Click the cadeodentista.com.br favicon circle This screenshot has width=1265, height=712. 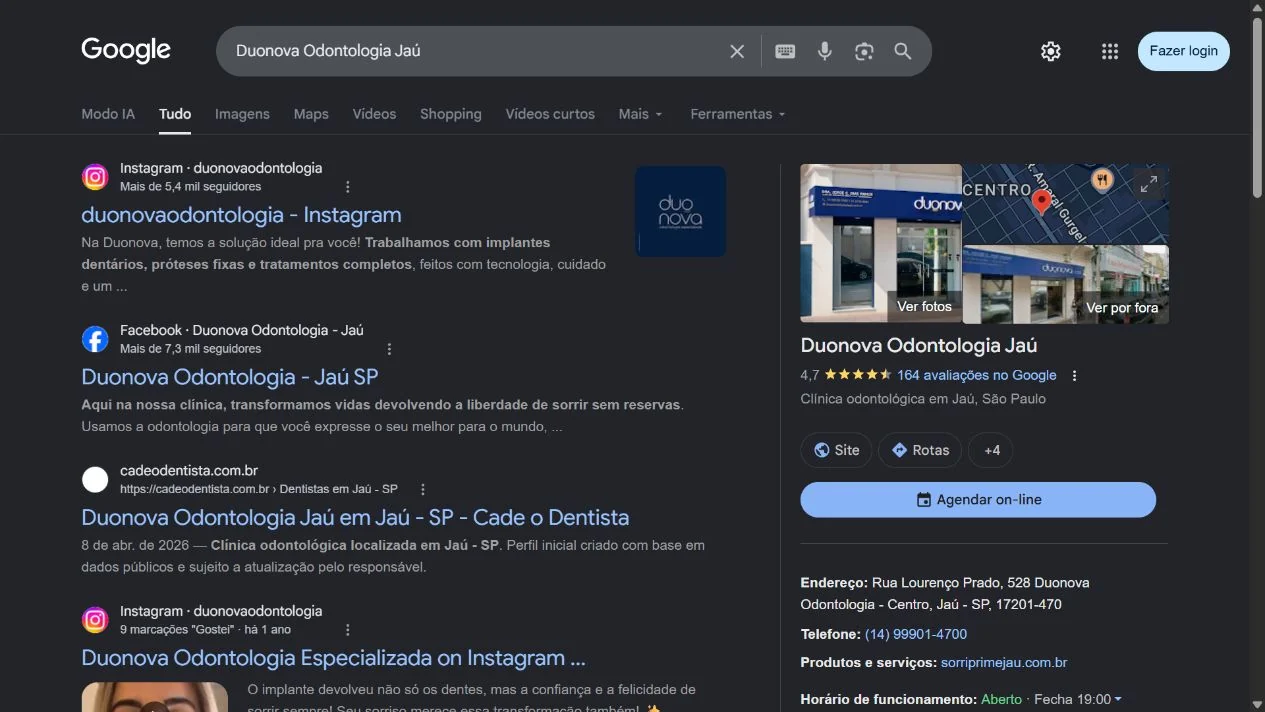95,480
